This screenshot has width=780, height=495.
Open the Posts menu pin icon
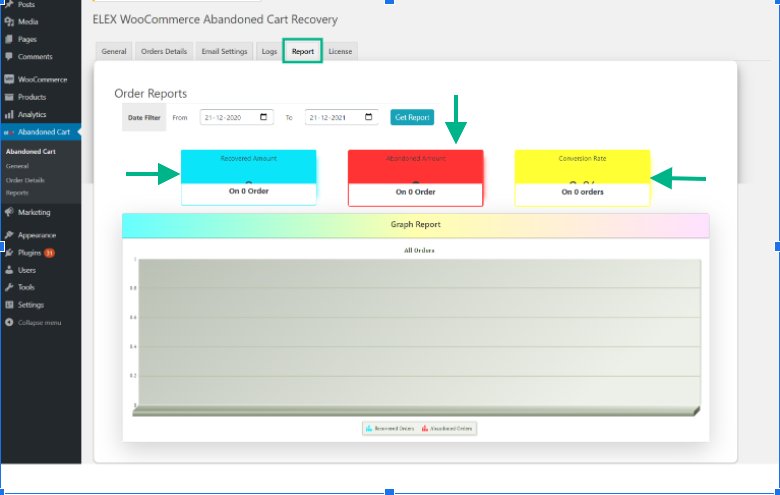click(x=9, y=4)
